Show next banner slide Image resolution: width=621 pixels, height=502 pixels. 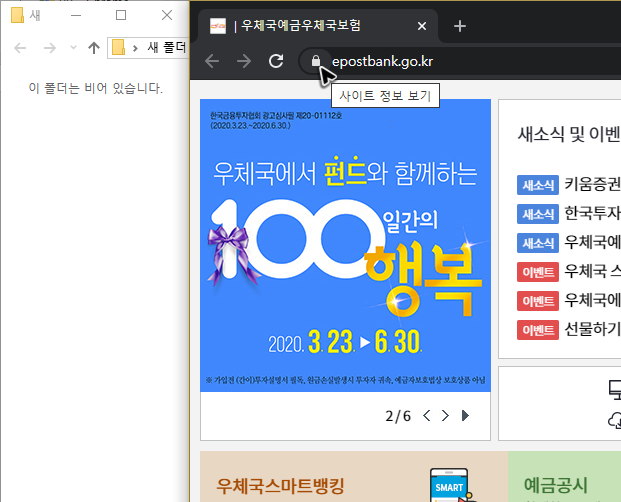[445, 416]
